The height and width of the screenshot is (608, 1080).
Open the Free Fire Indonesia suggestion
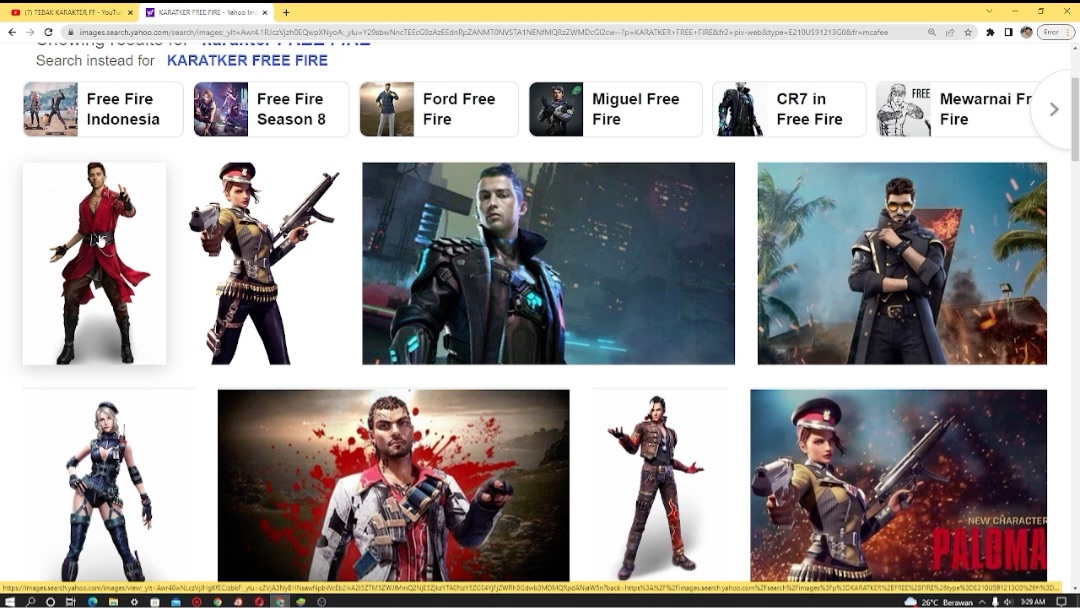click(103, 109)
